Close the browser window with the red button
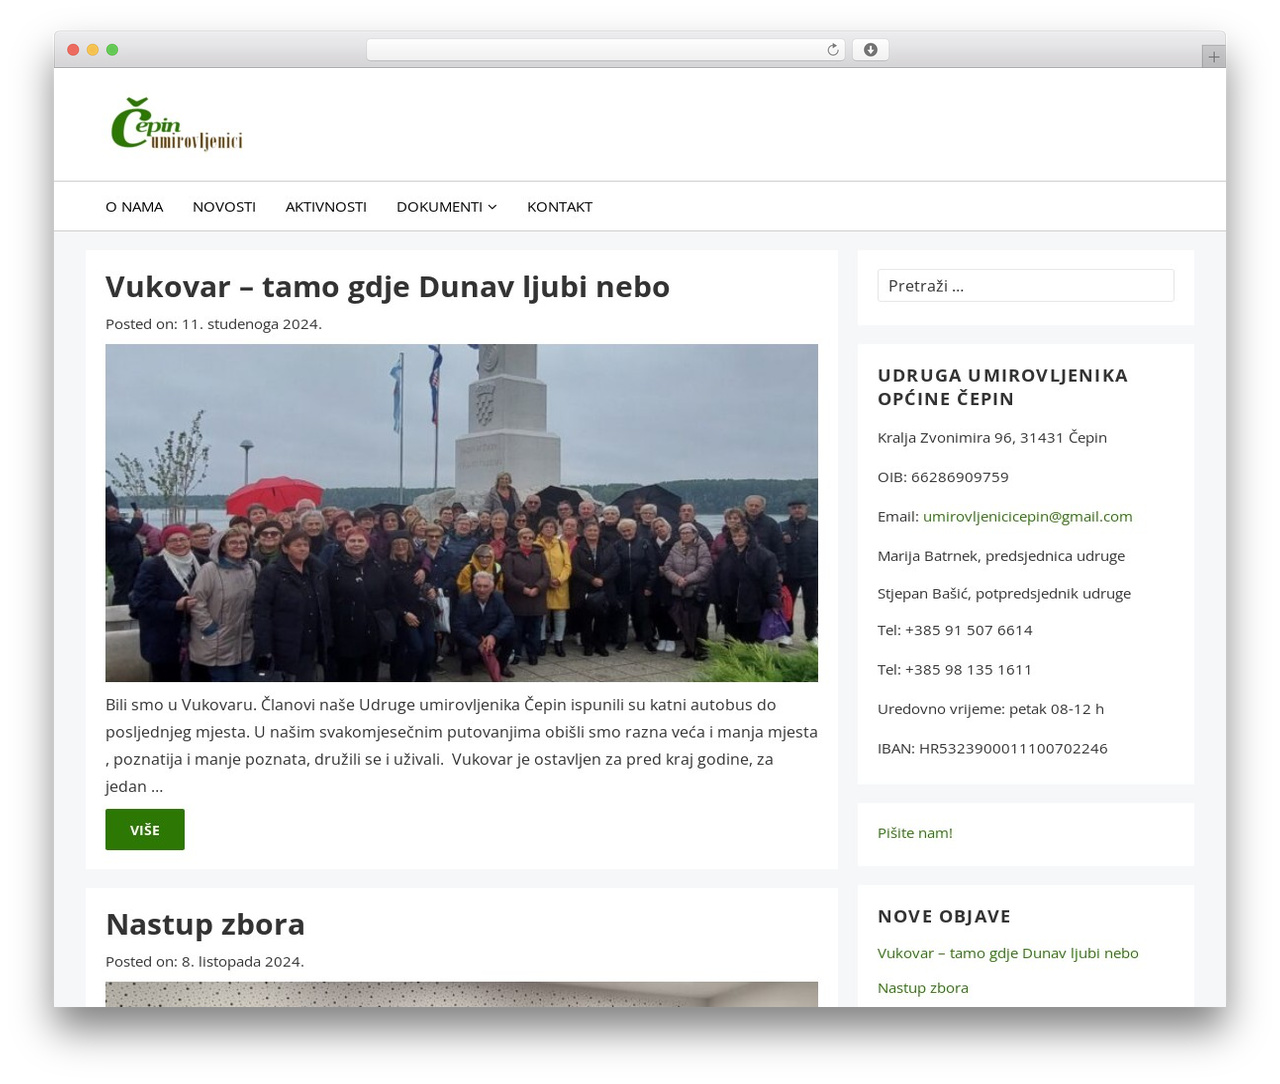 click(x=73, y=50)
